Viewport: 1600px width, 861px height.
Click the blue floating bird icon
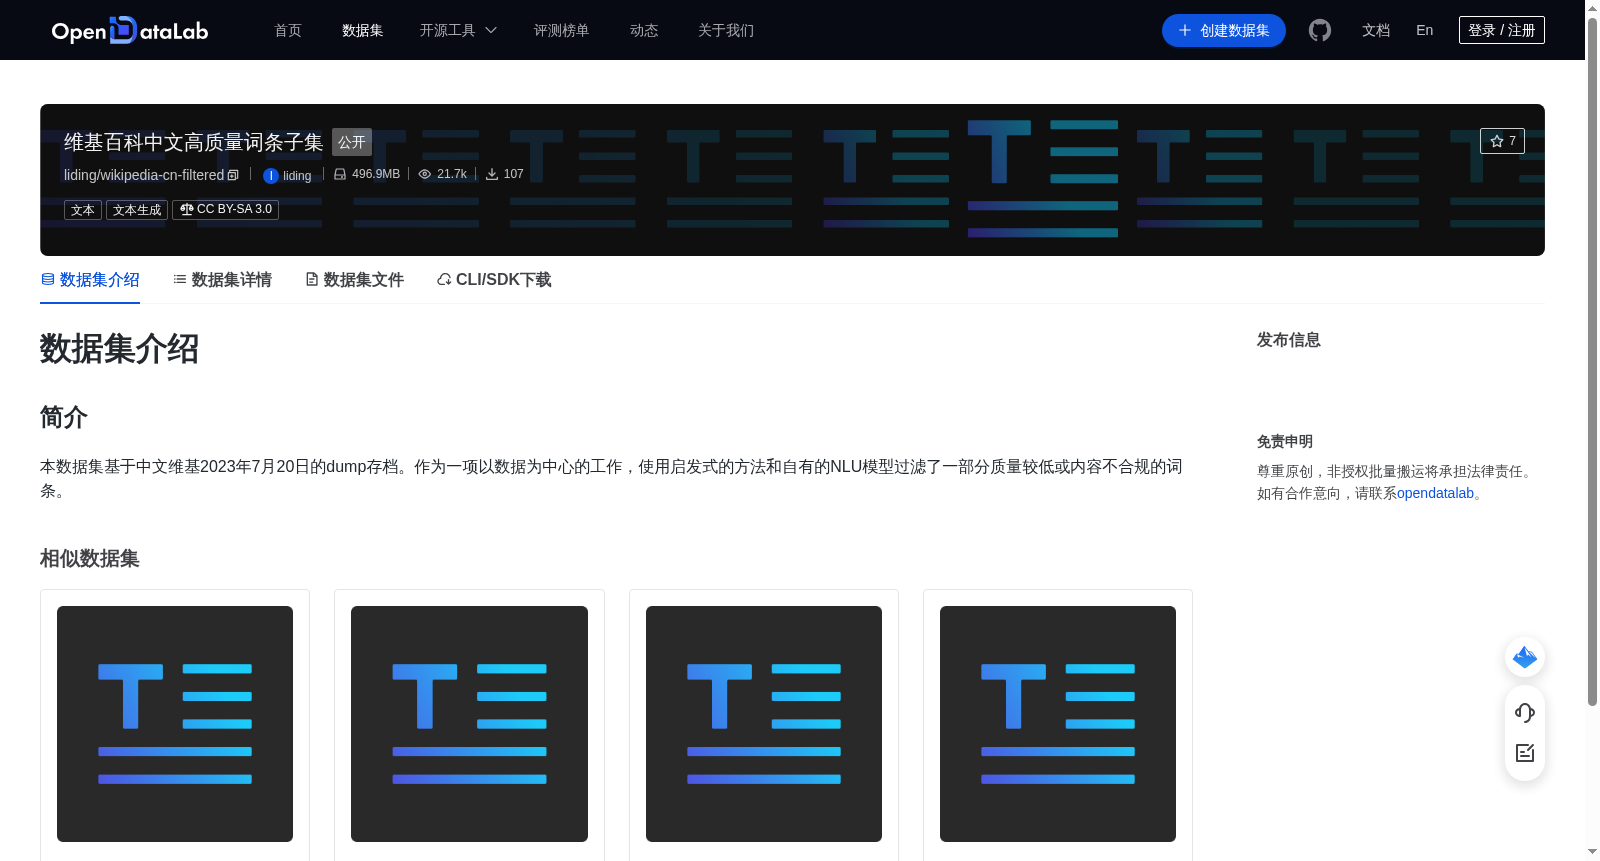pos(1525,657)
